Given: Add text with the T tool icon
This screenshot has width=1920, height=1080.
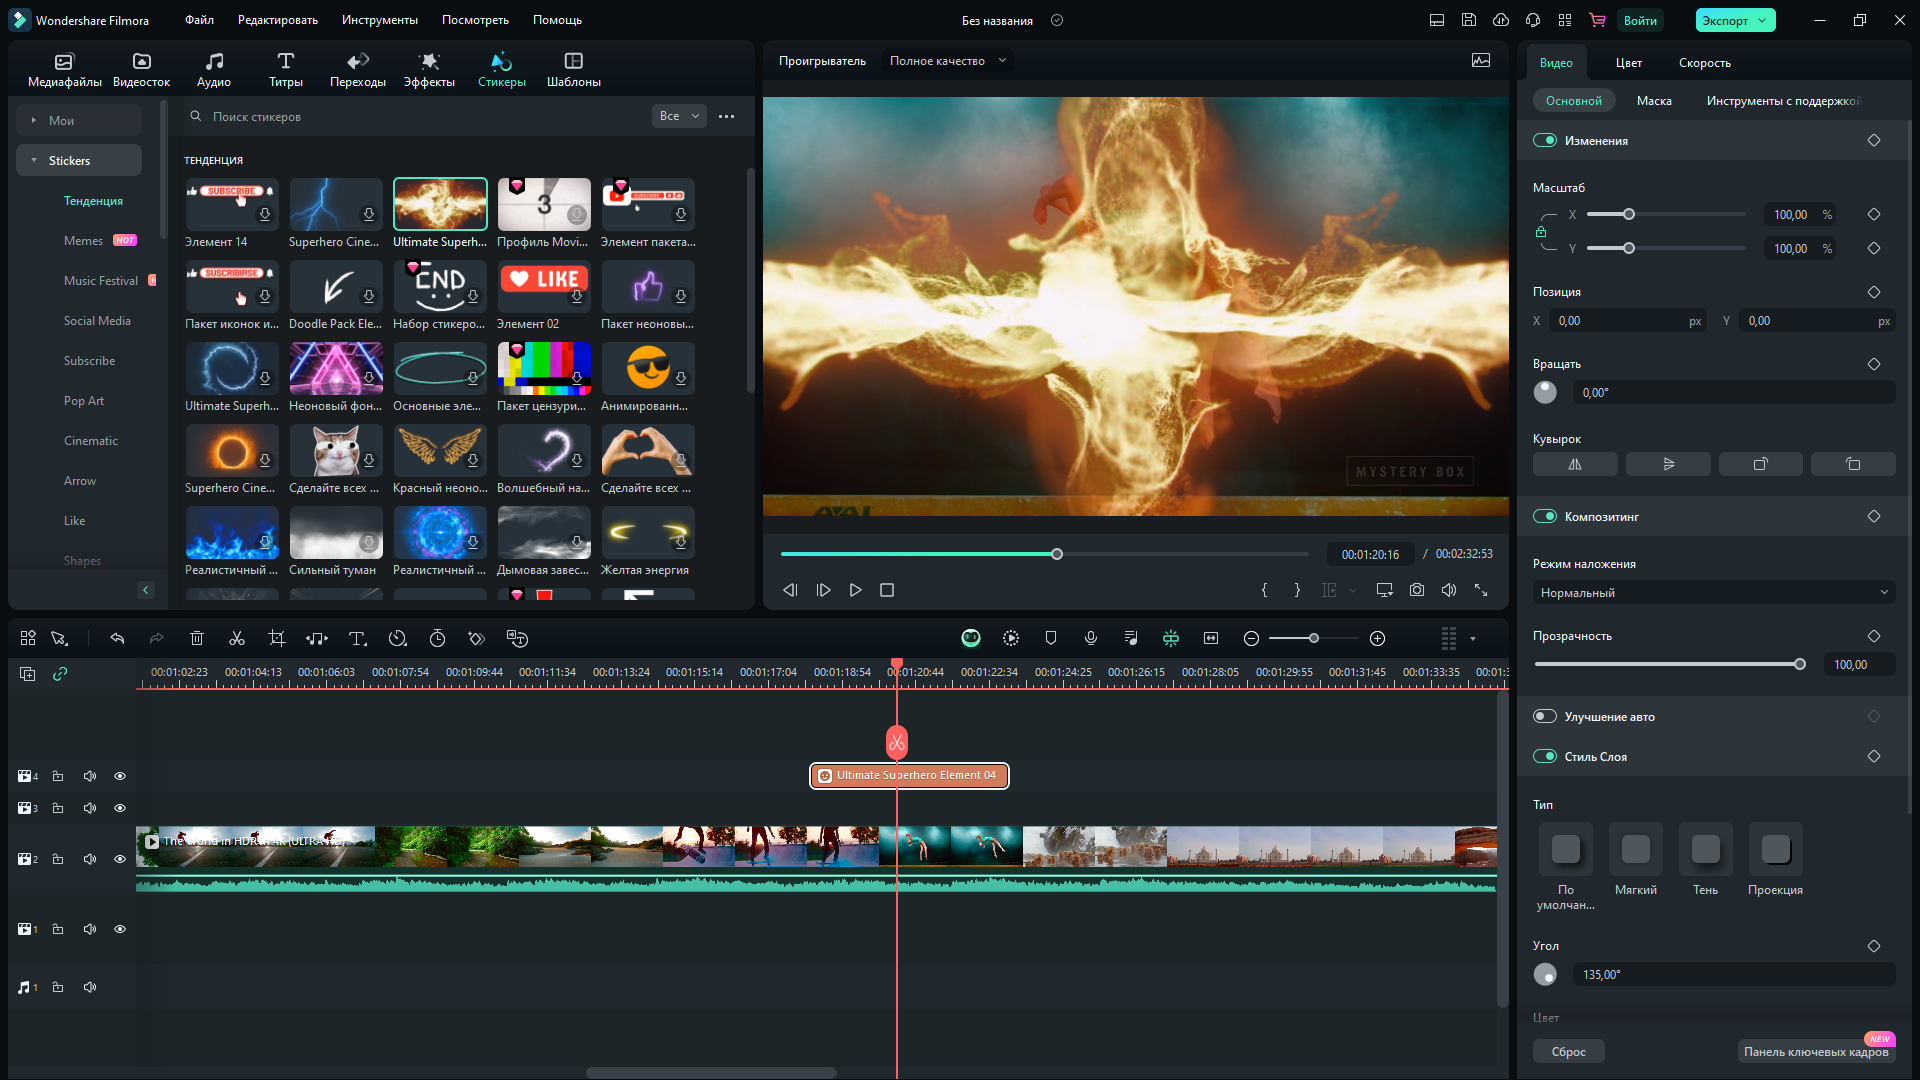Looking at the screenshot, I should 357,638.
